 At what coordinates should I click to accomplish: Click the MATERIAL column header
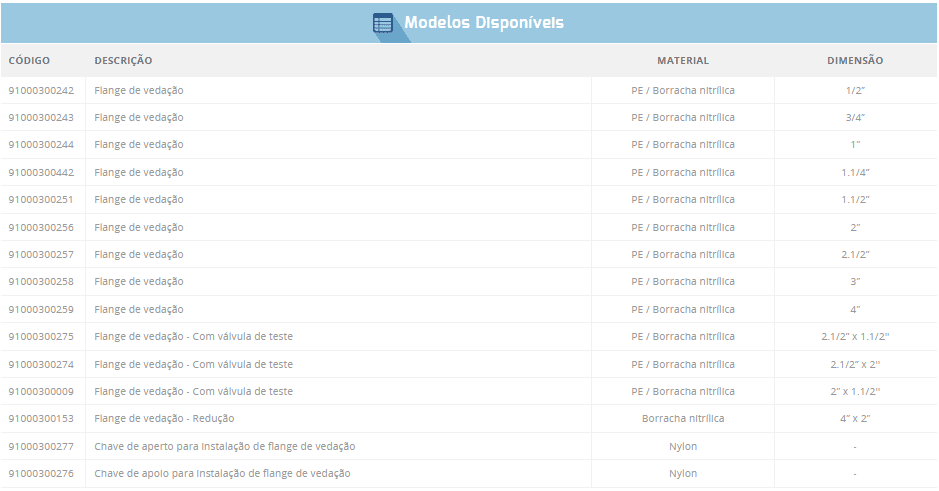[x=682, y=61]
